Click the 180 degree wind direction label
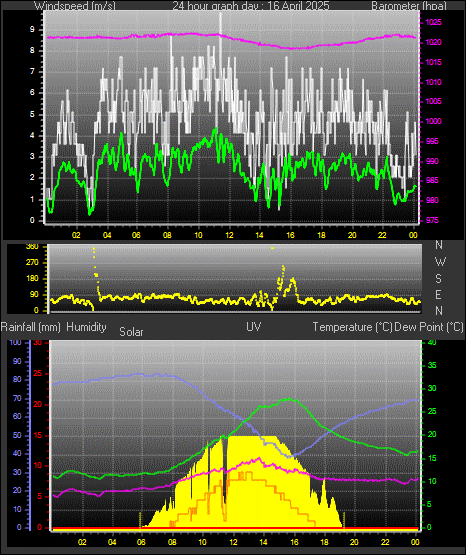This screenshot has height=555, width=466. pyautogui.click(x=32, y=279)
